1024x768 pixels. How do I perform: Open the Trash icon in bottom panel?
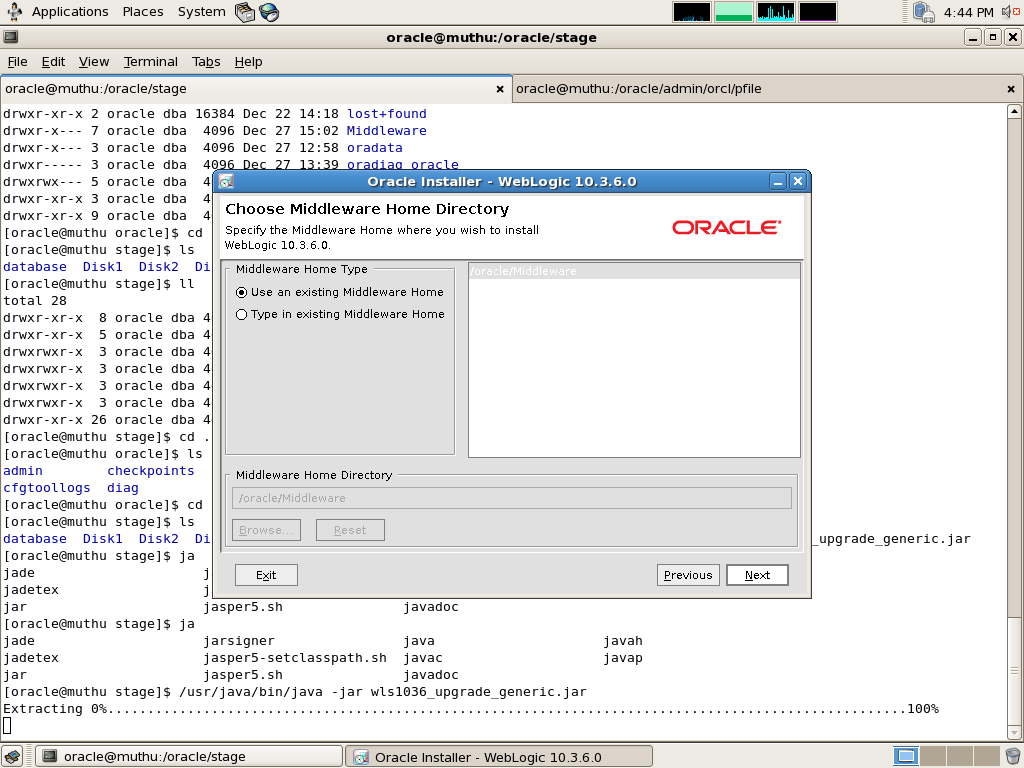[1013, 756]
